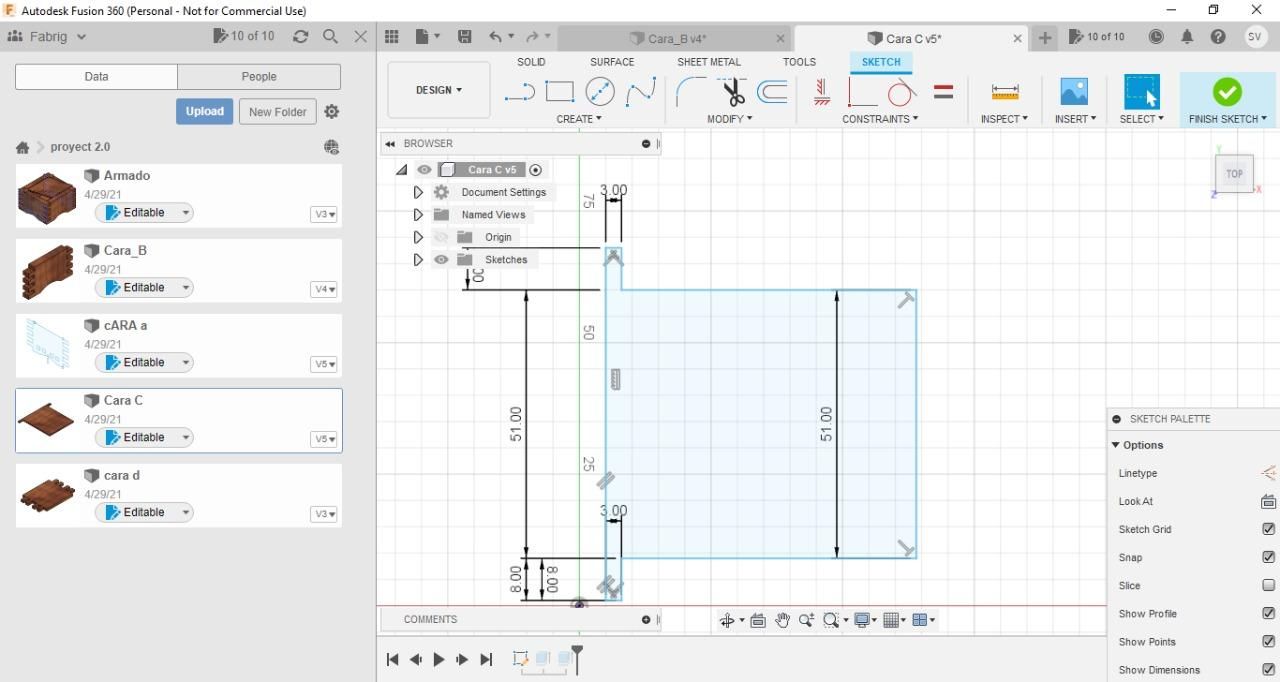Switch to the SHEET METAL tab
This screenshot has width=1280, height=682.
point(709,62)
